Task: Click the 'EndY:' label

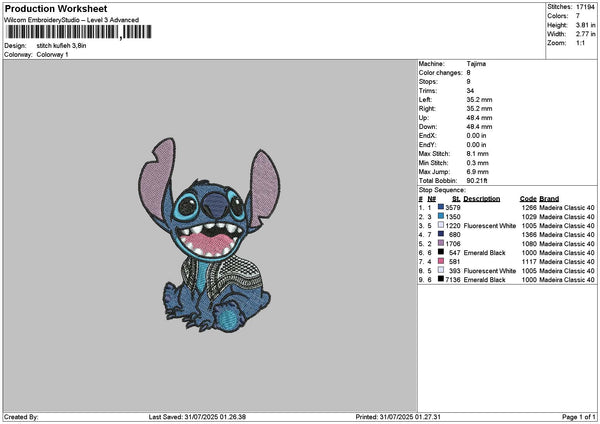Action: click(x=427, y=145)
